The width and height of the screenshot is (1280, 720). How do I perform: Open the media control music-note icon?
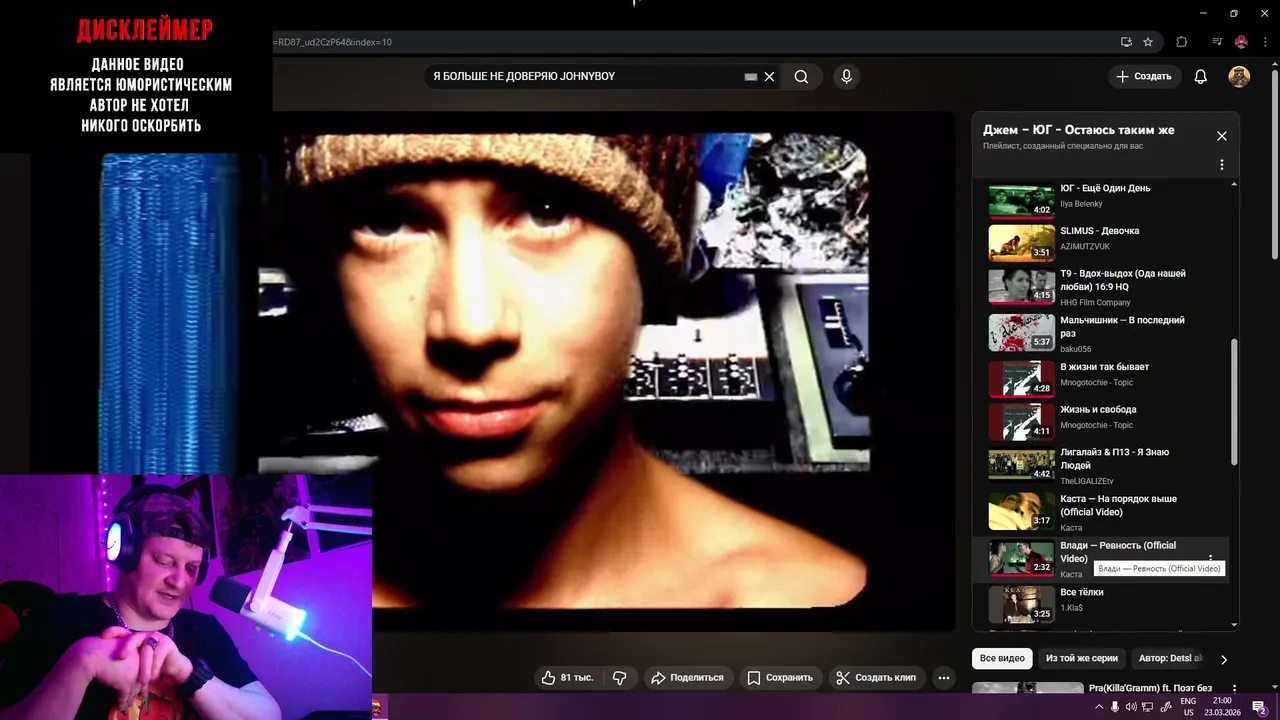pos(1217,42)
